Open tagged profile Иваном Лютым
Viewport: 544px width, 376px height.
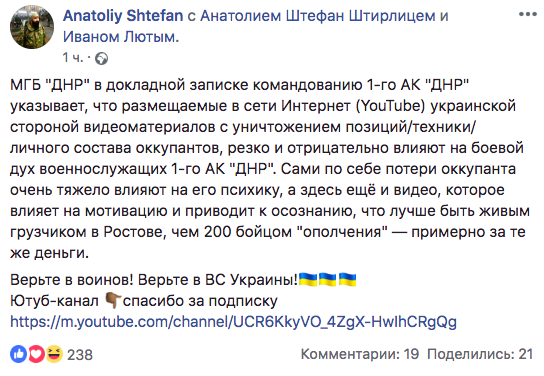119,36
